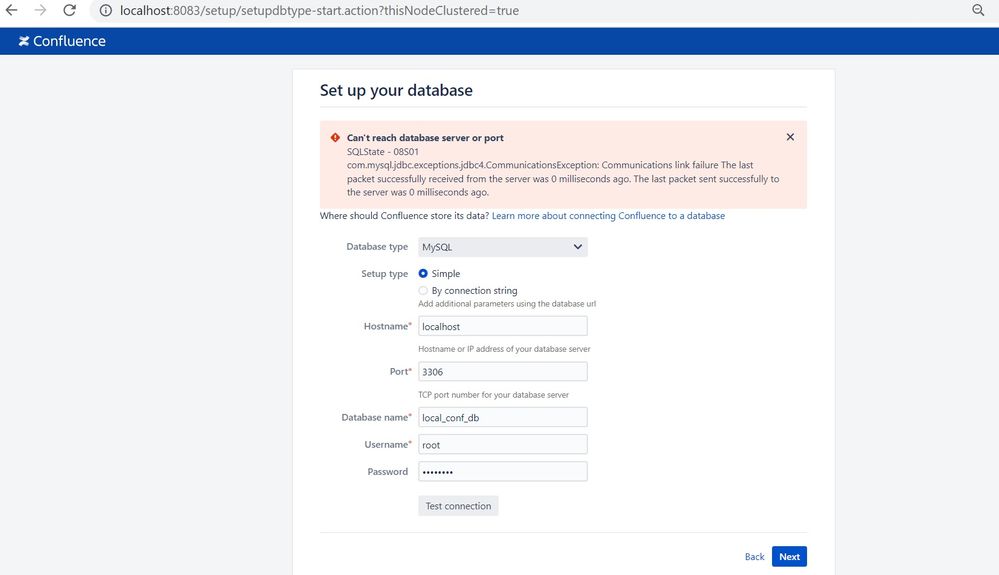Click the Back link
This screenshot has height=575, width=999.
point(754,557)
